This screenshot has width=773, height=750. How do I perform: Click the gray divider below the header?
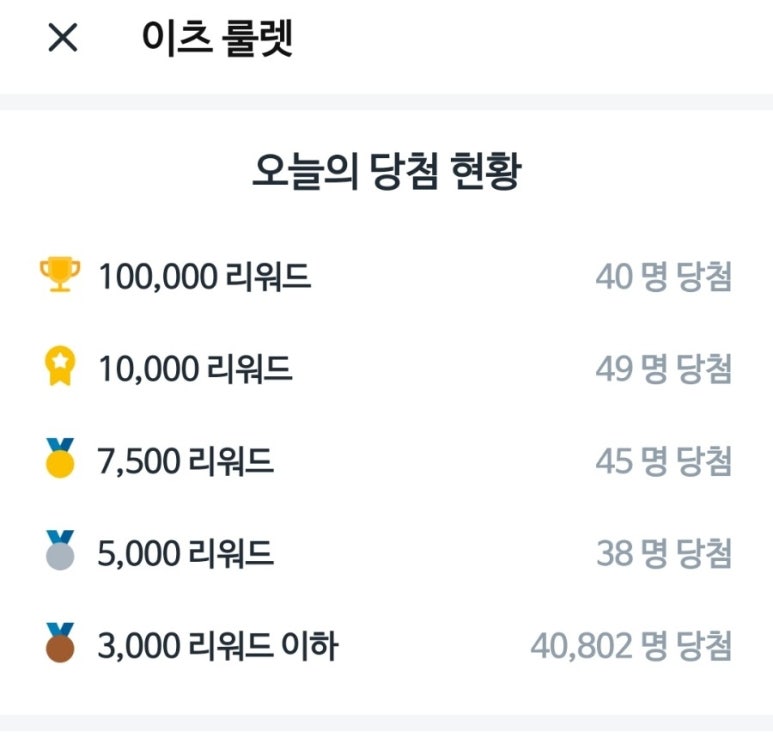point(386,102)
